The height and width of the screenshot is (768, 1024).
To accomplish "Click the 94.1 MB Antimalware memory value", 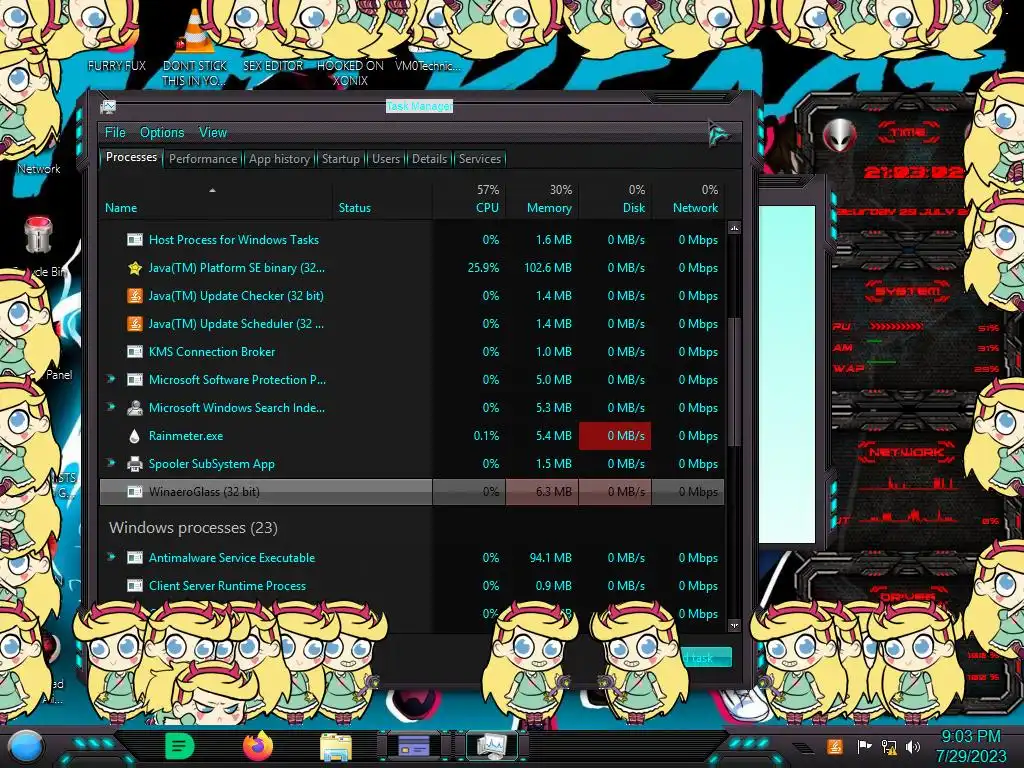I will pyautogui.click(x=551, y=558).
